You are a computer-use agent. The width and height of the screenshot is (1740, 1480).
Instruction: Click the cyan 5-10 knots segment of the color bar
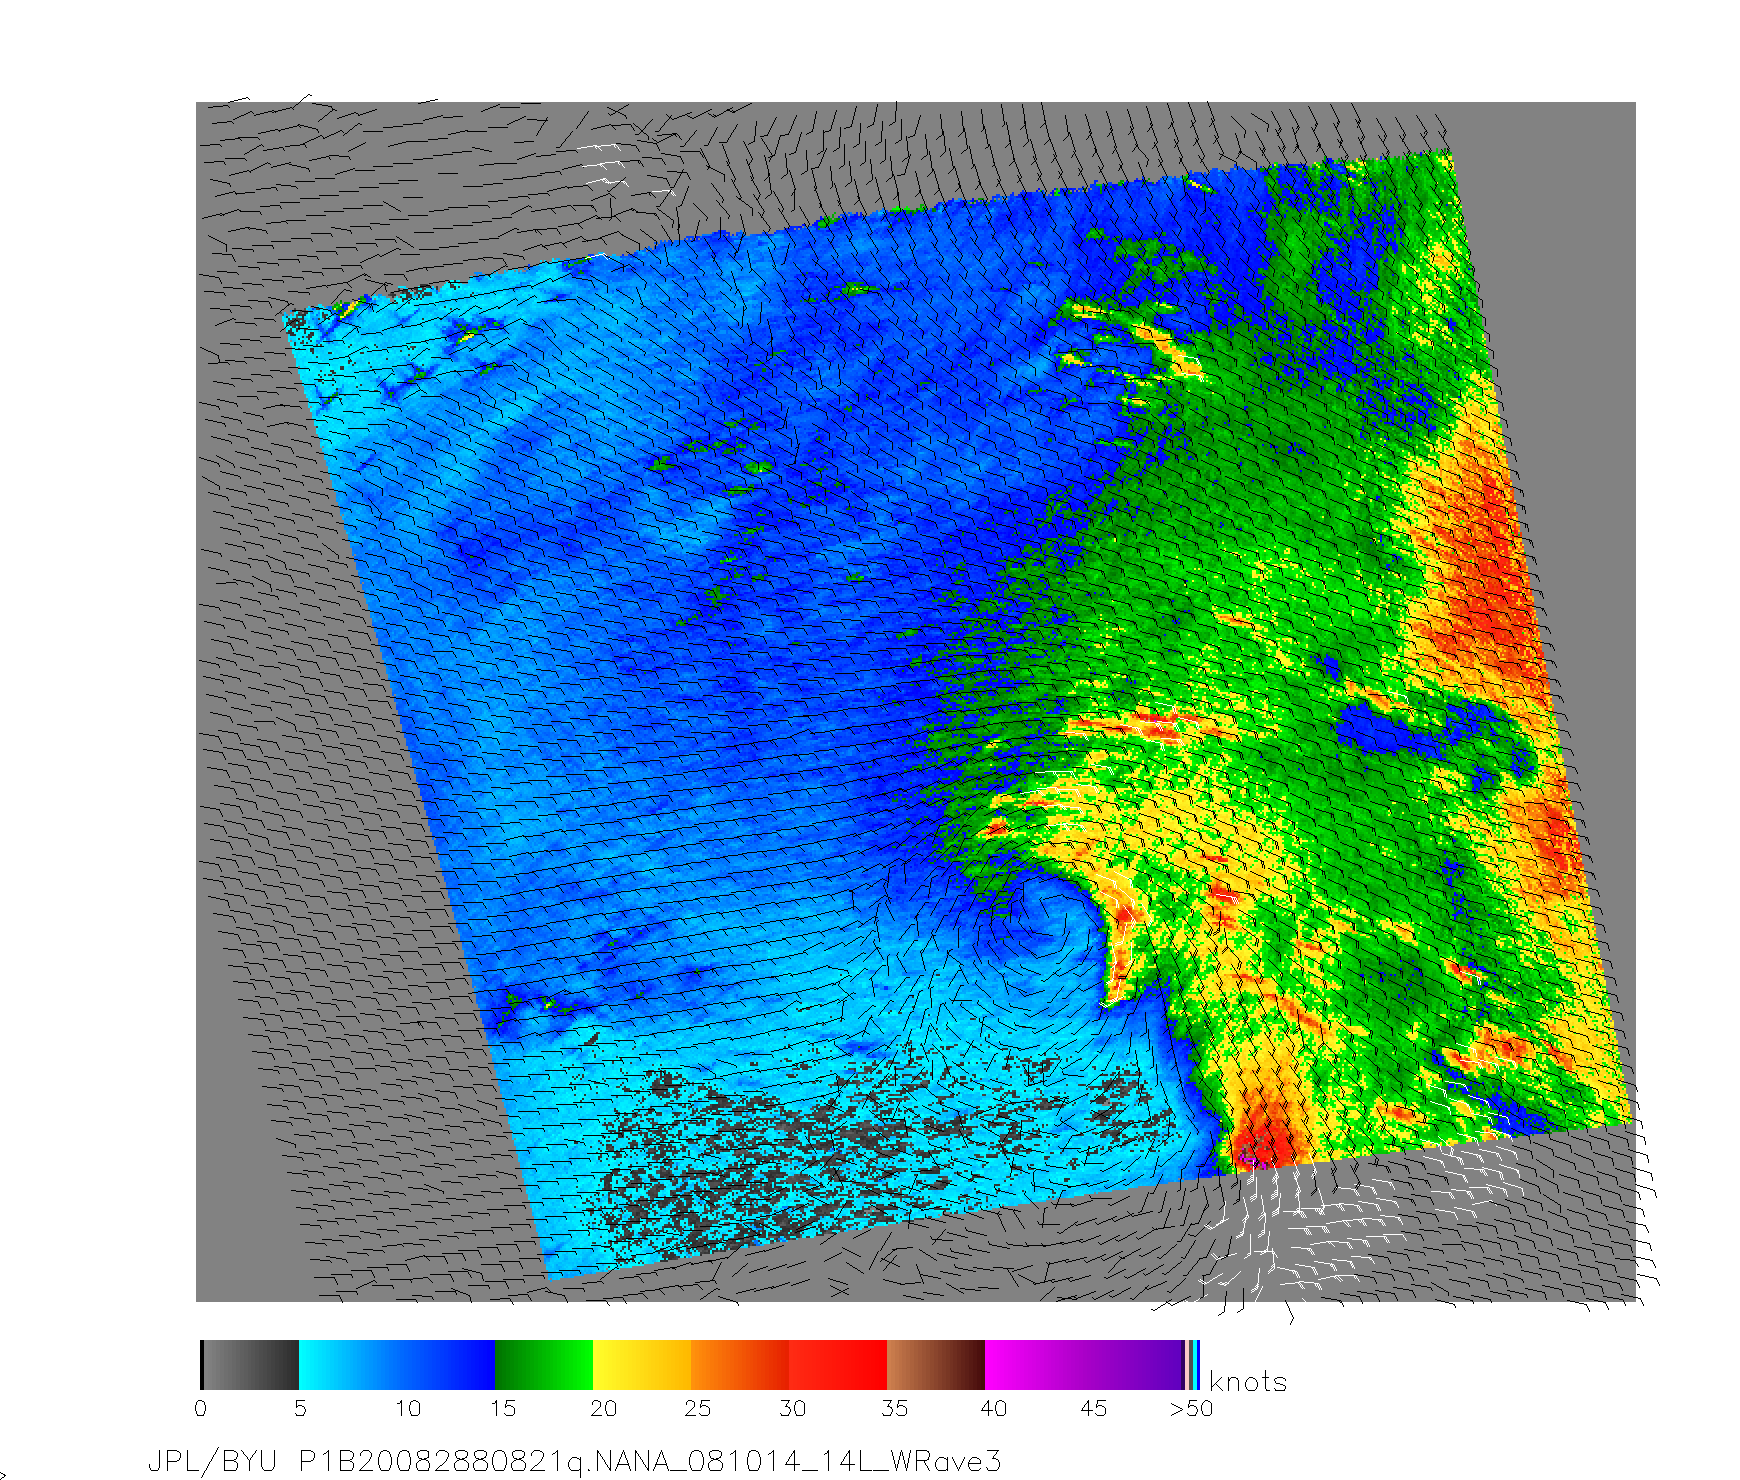[x=348, y=1365]
